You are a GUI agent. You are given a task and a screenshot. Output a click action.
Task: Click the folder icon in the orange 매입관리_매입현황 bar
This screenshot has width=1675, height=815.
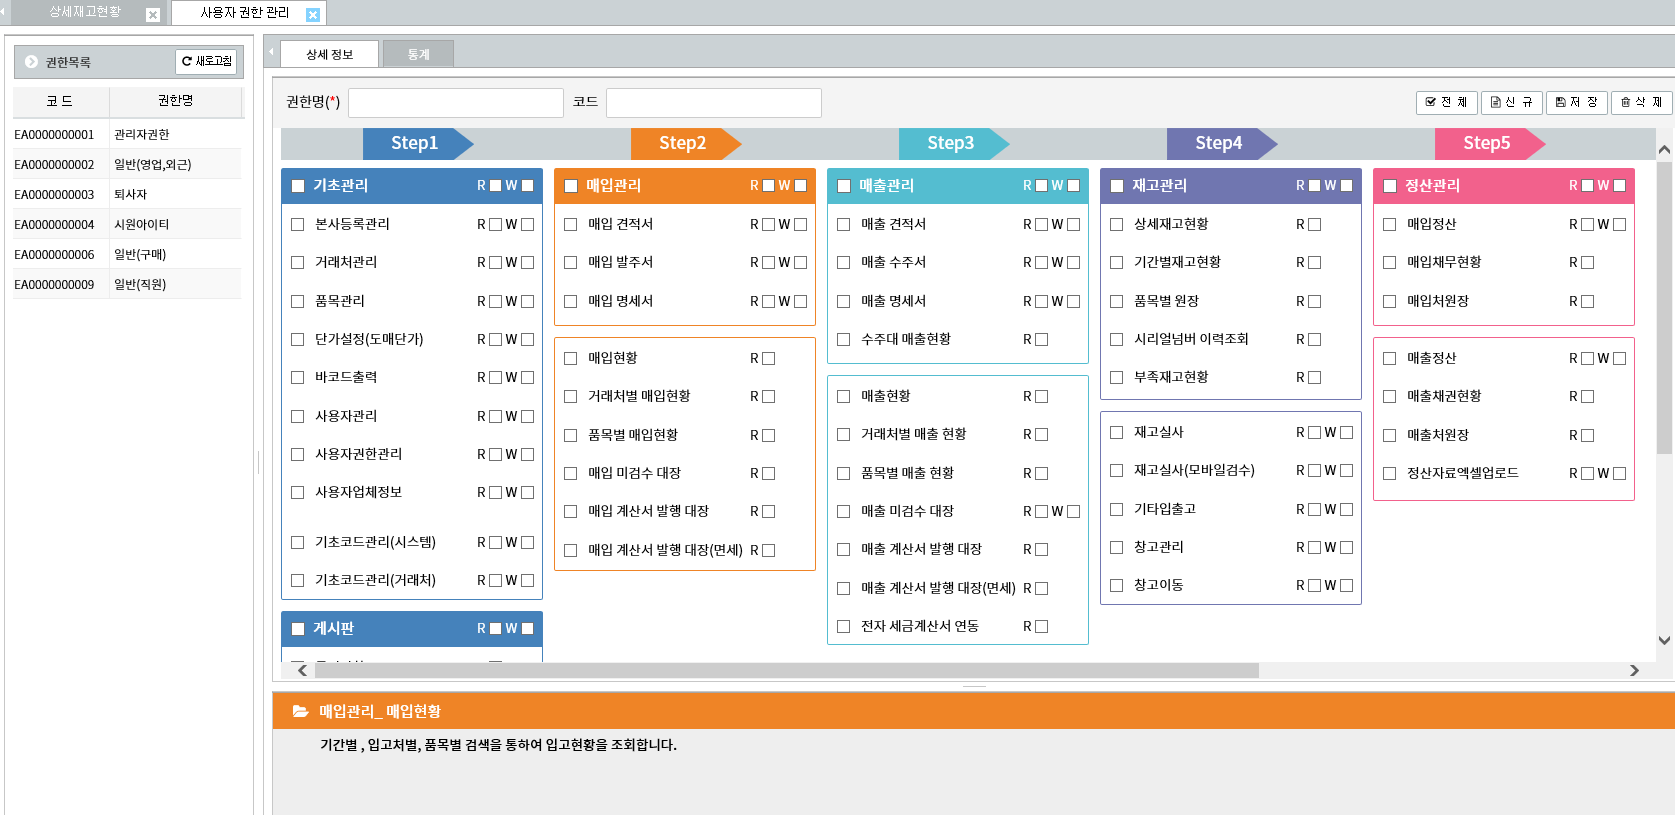click(x=300, y=711)
